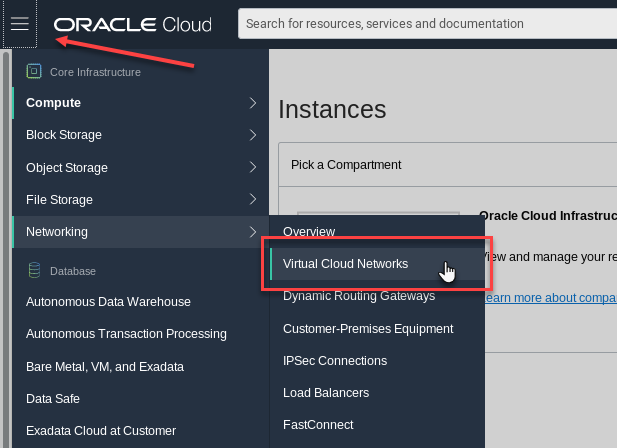617x448 pixels.
Task: Expand the Object Storage chevron
Action: 253,167
